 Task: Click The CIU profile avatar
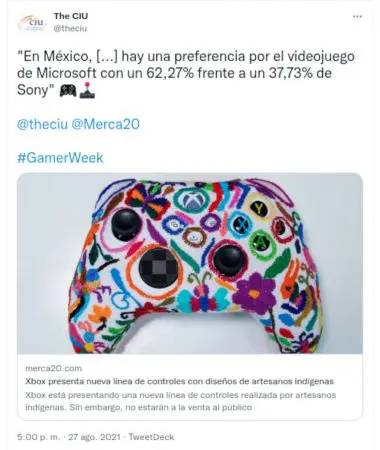pyautogui.click(x=32, y=22)
